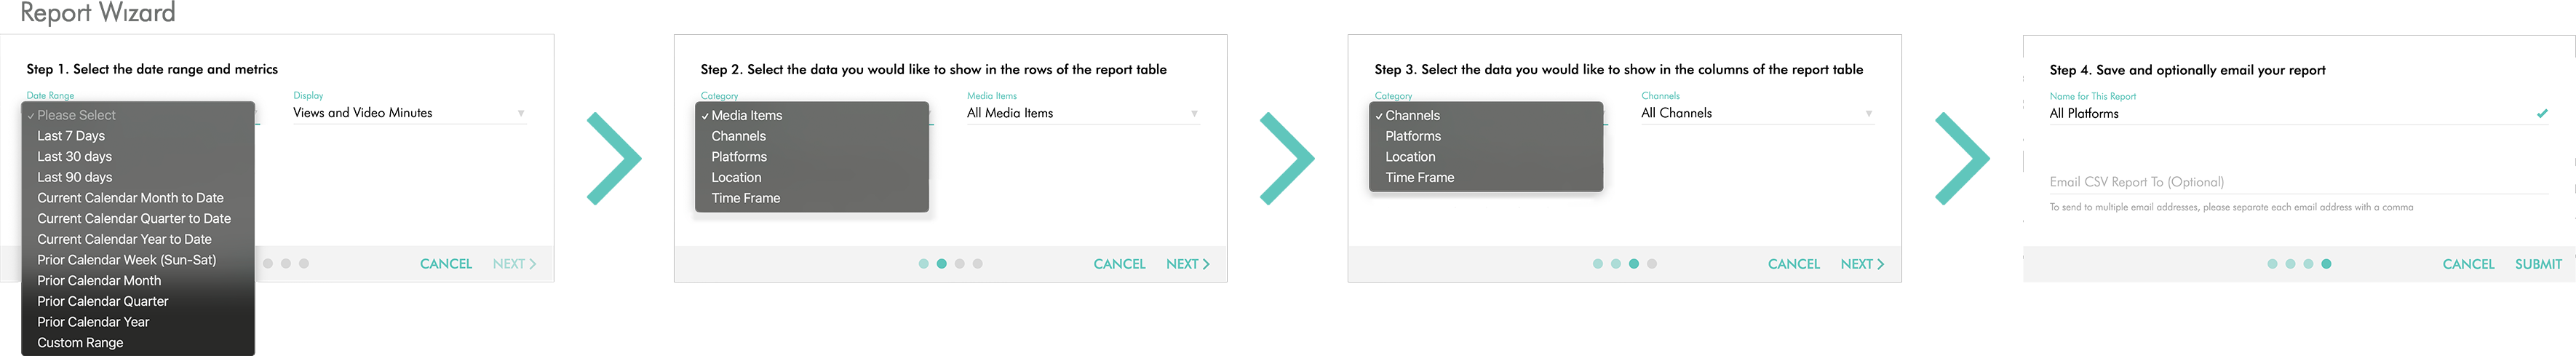Click the green checkmark beside the report name

2541,114
